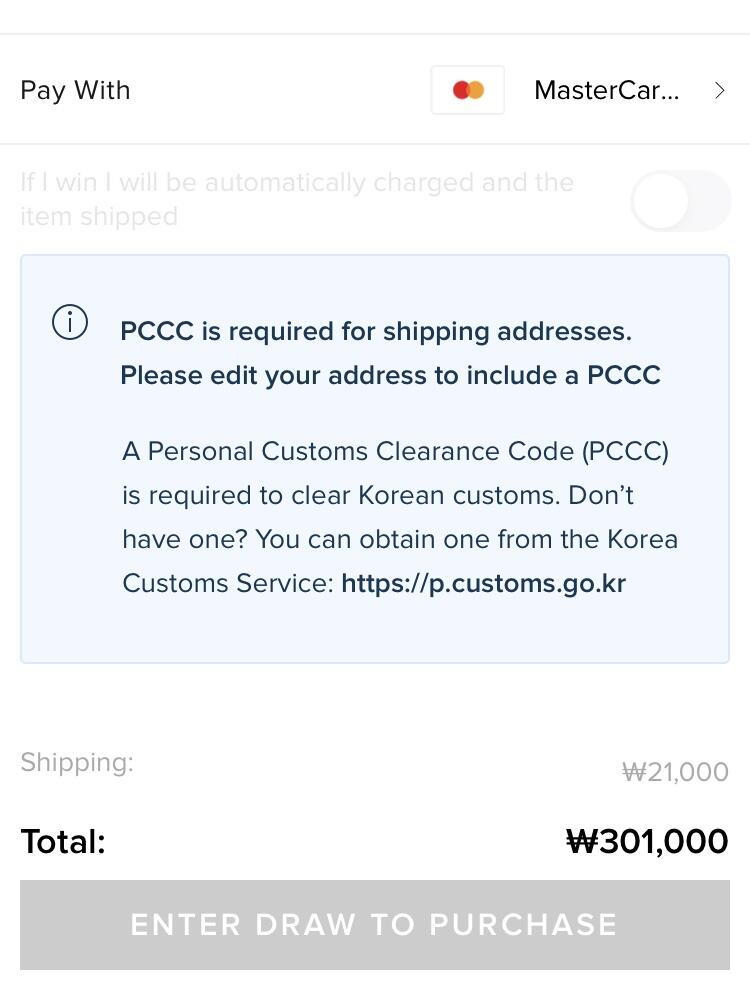Screen dimensions: 750x990
Task: Click the info circle icon in PCCC notice
Action: [x=70, y=323]
